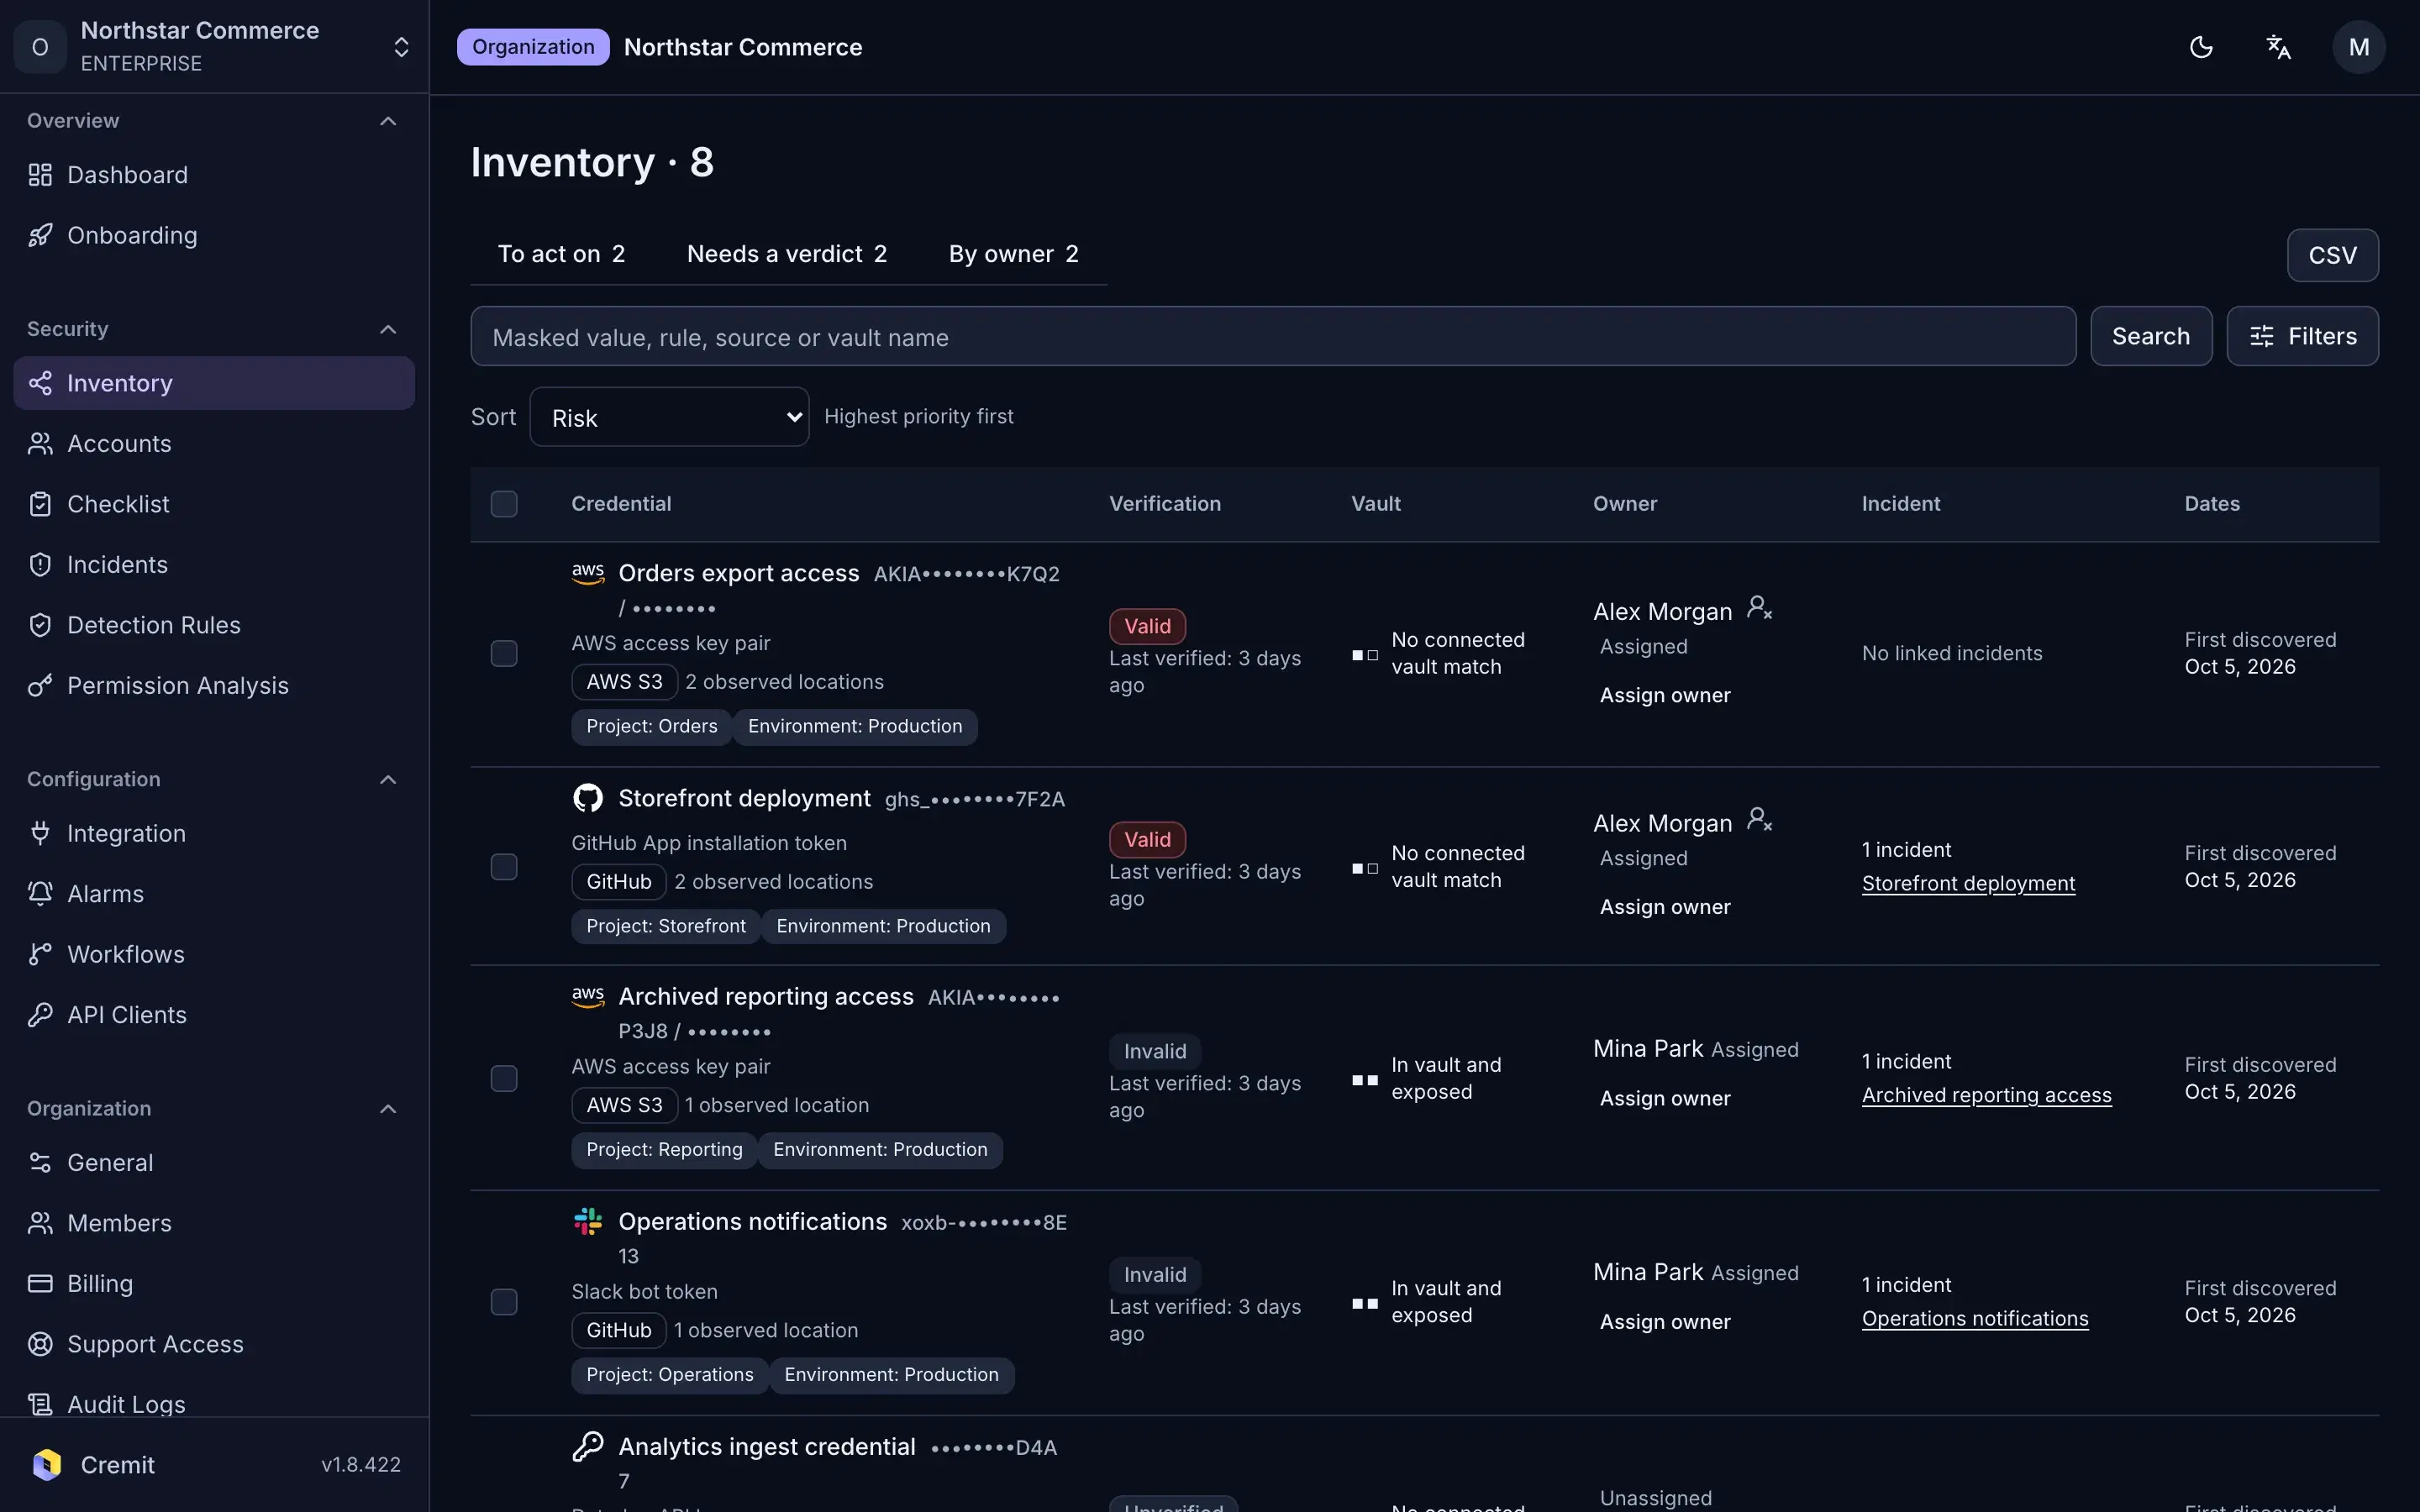Viewport: 2420px width, 1512px height.
Task: Open Onboarding rocket item
Action: click(214, 235)
